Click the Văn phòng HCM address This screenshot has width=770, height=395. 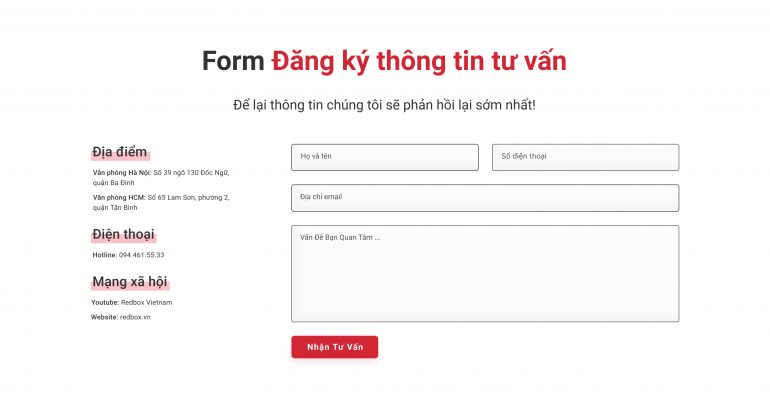pos(161,202)
